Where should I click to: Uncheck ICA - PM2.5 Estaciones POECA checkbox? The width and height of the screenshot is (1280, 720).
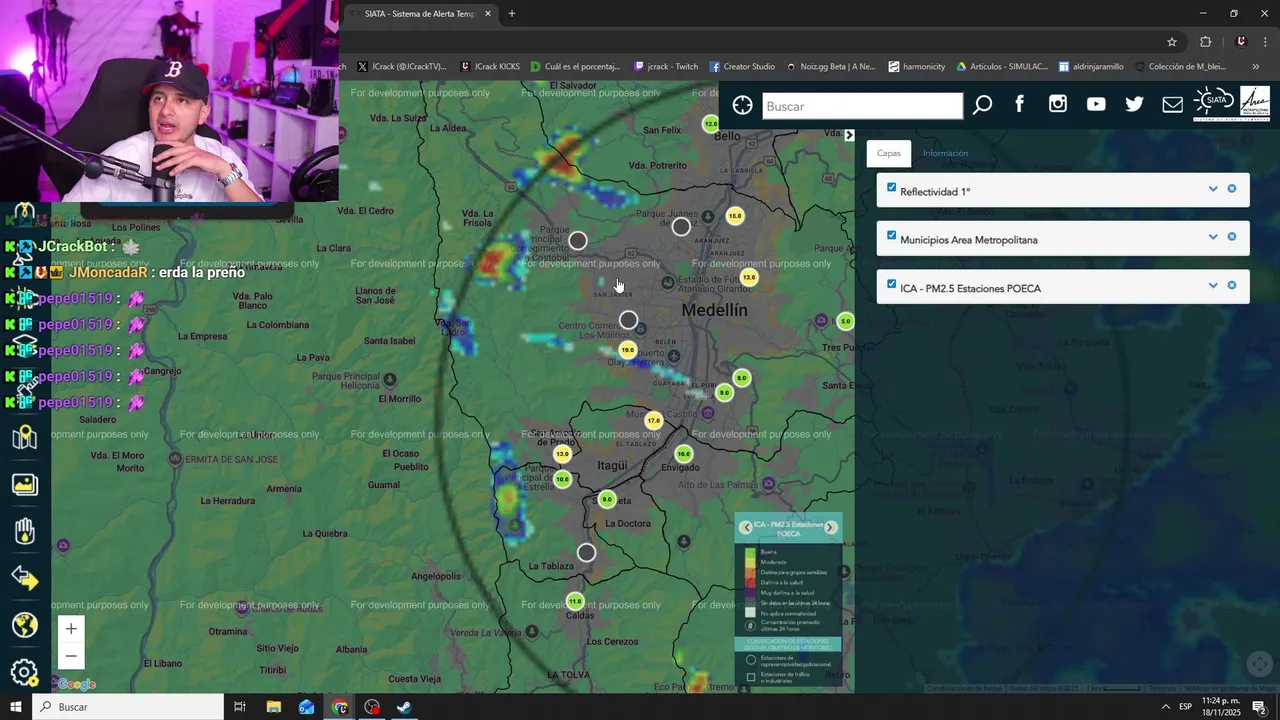coord(891,284)
